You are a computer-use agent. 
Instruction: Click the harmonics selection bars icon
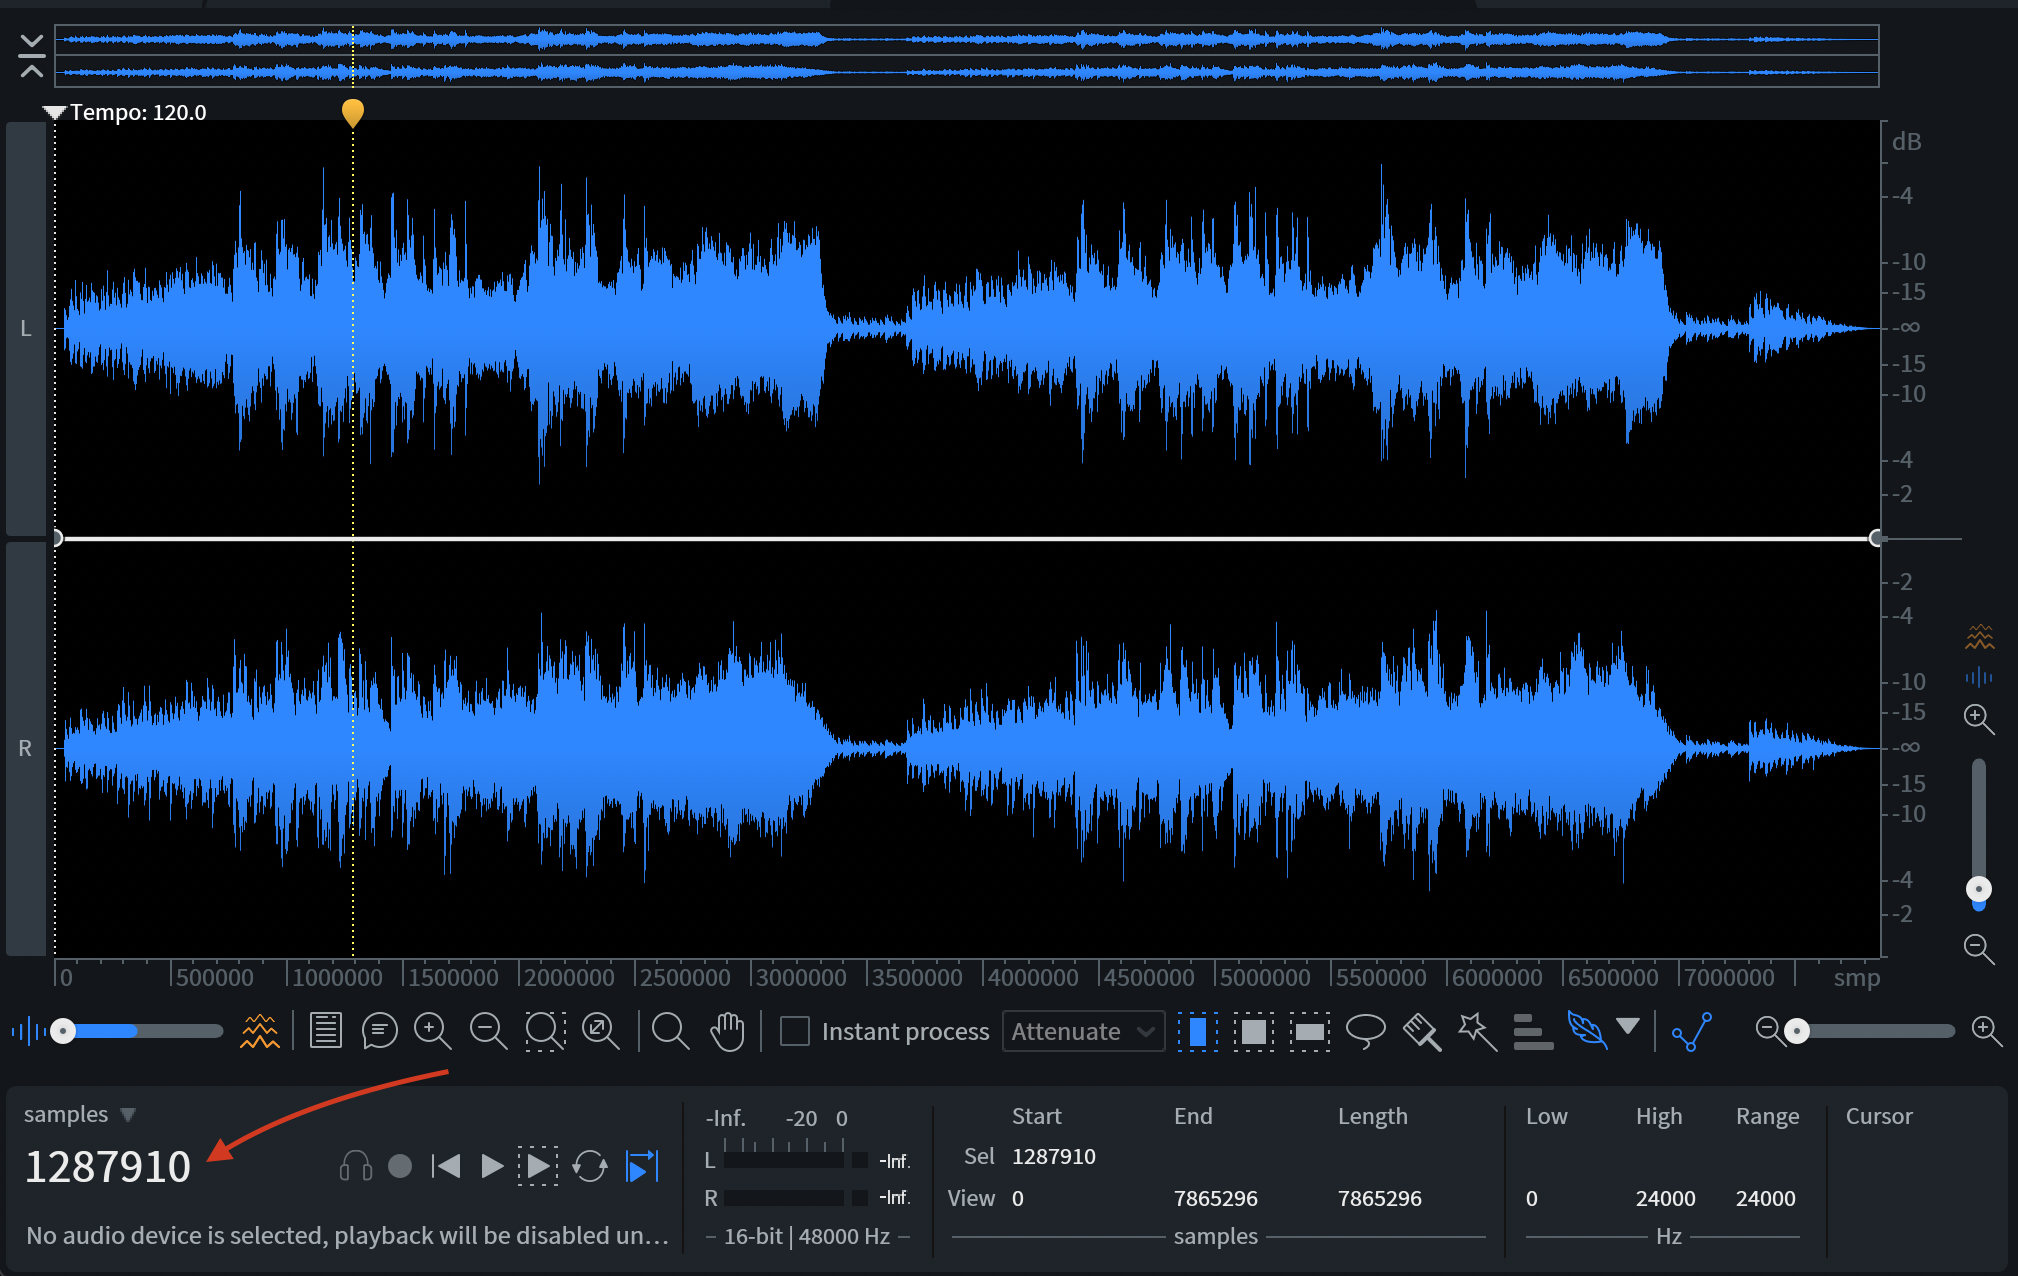pos(1533,1031)
